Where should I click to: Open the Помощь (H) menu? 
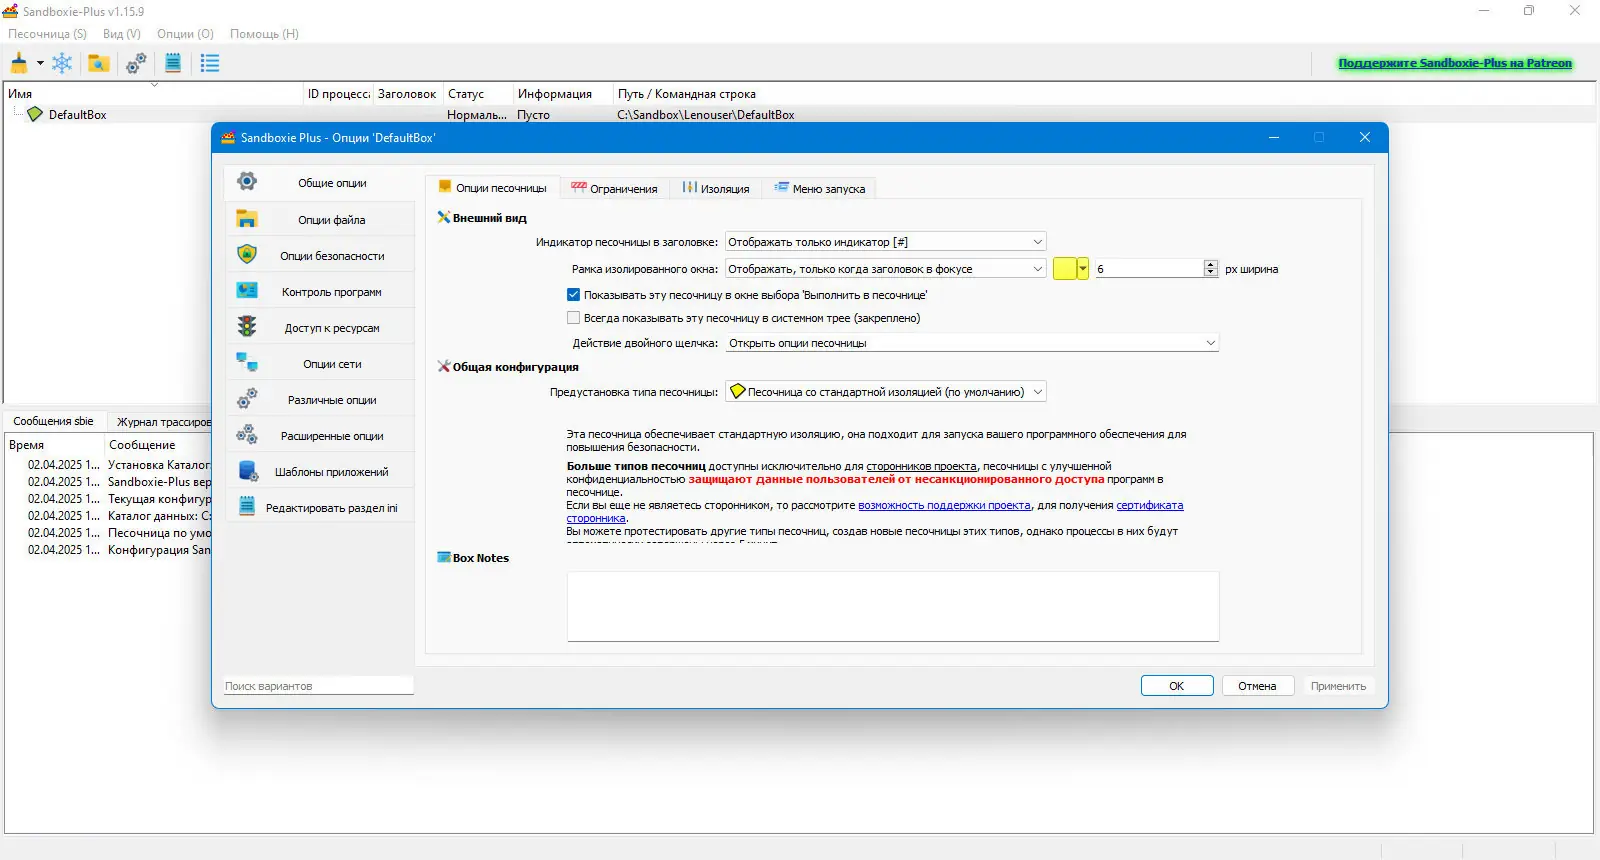tap(264, 34)
